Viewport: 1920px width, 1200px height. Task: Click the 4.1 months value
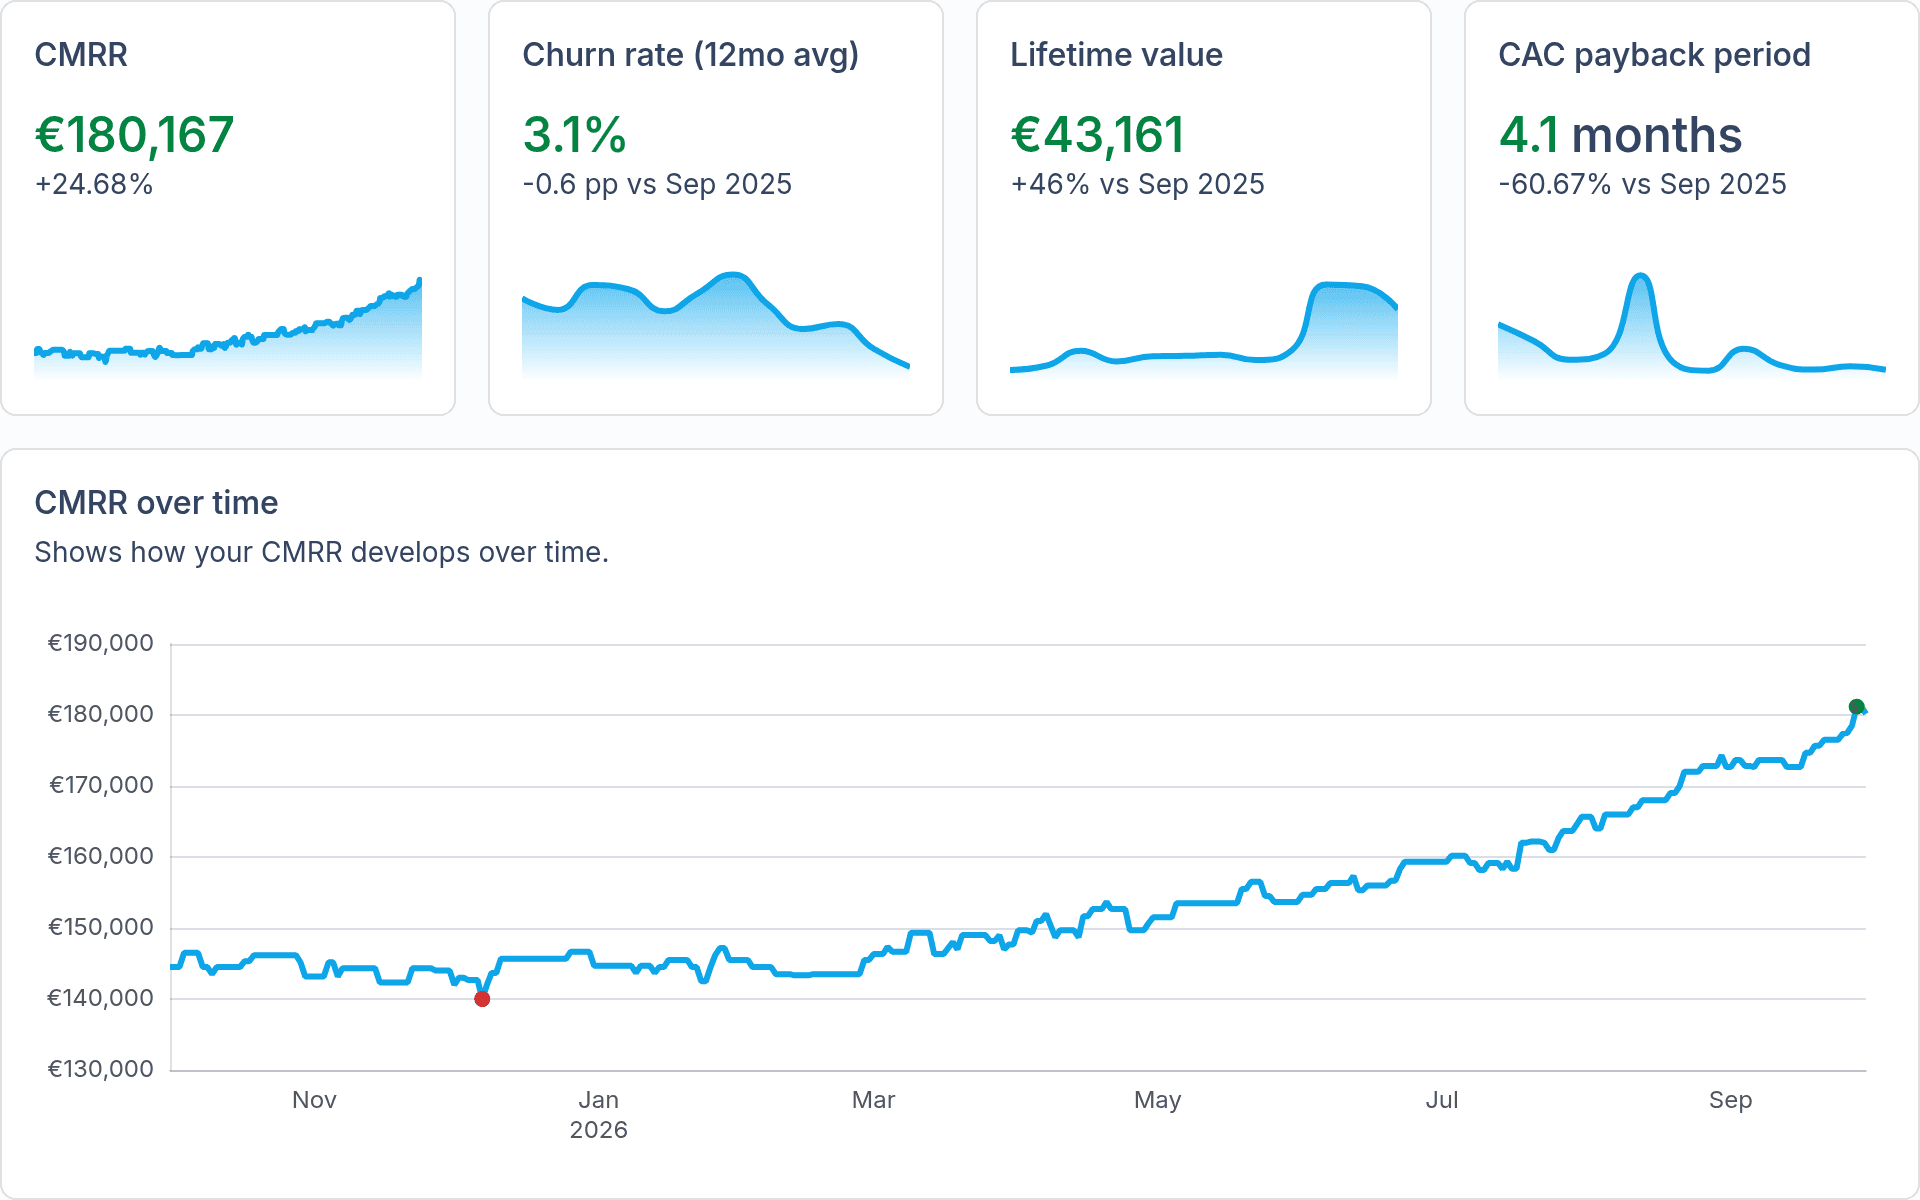(1620, 135)
